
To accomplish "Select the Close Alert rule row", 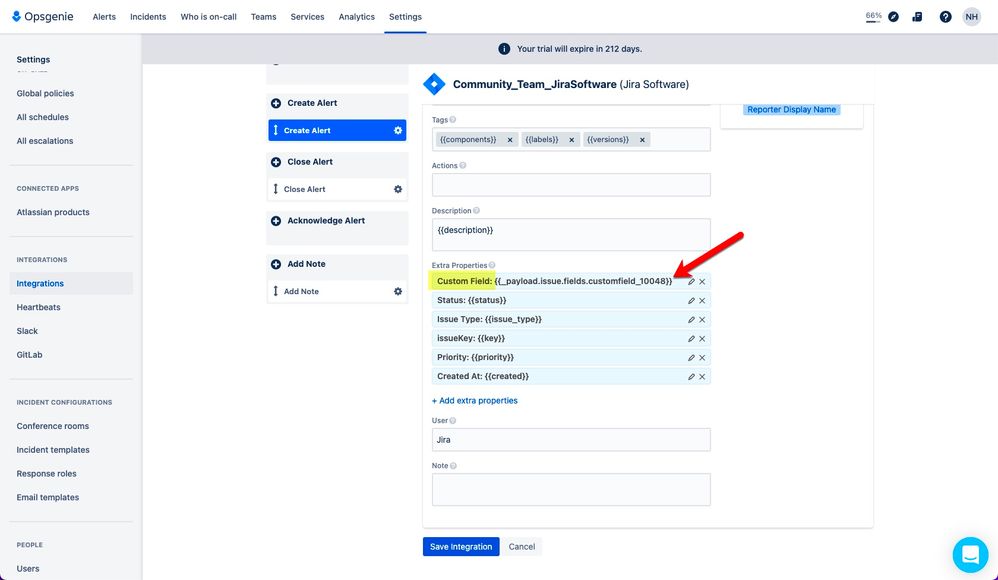I will click(x=337, y=189).
